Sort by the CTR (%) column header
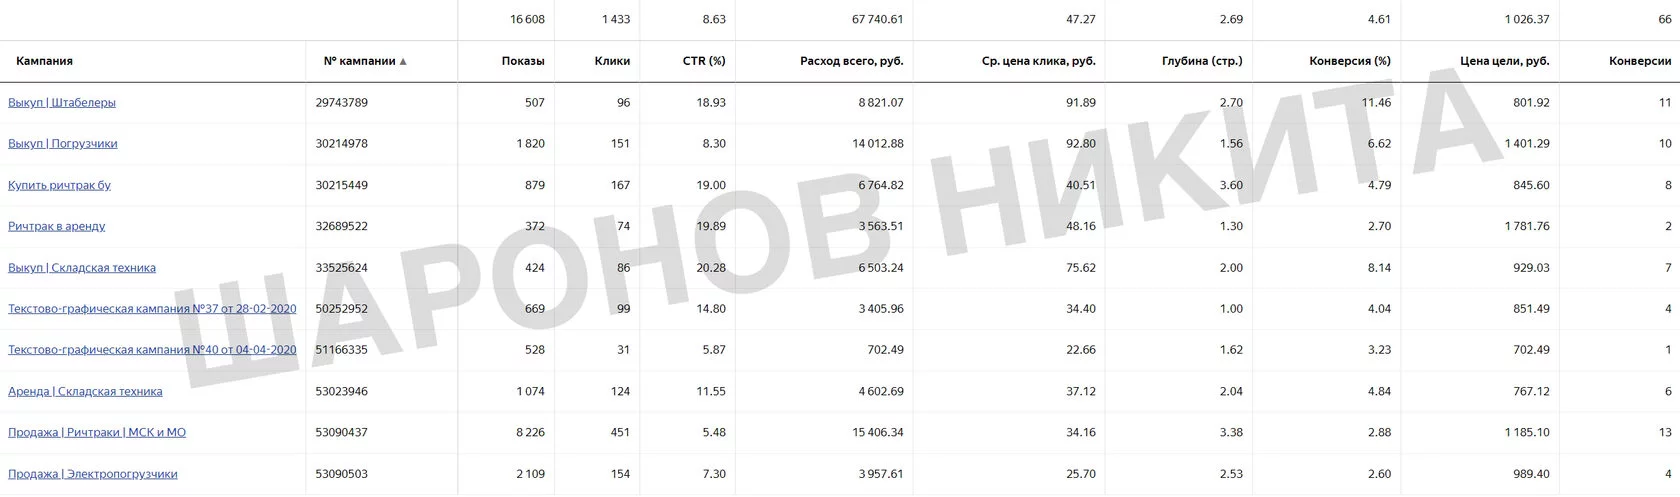 704,61
